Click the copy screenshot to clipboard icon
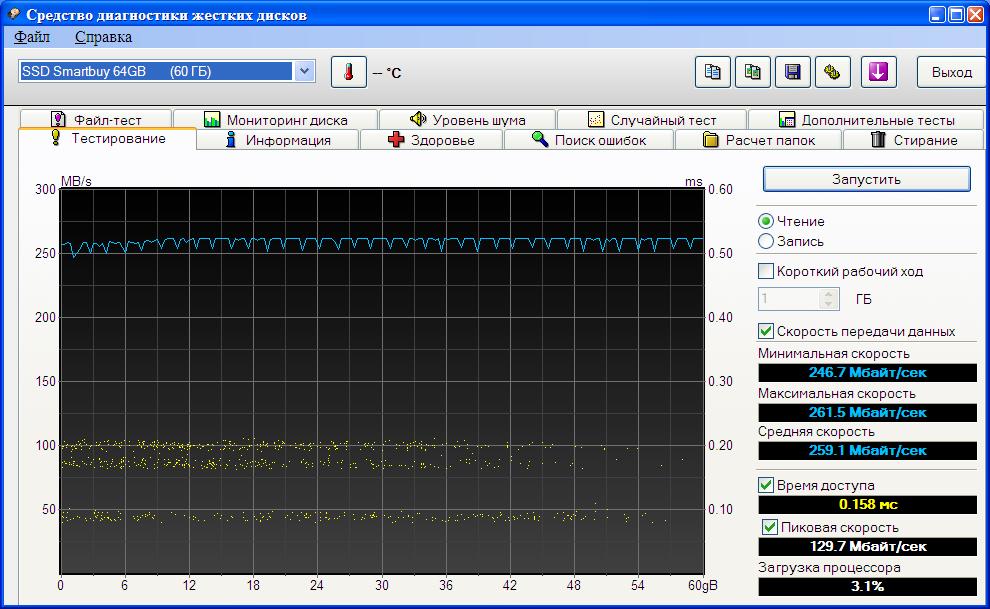 (753, 72)
